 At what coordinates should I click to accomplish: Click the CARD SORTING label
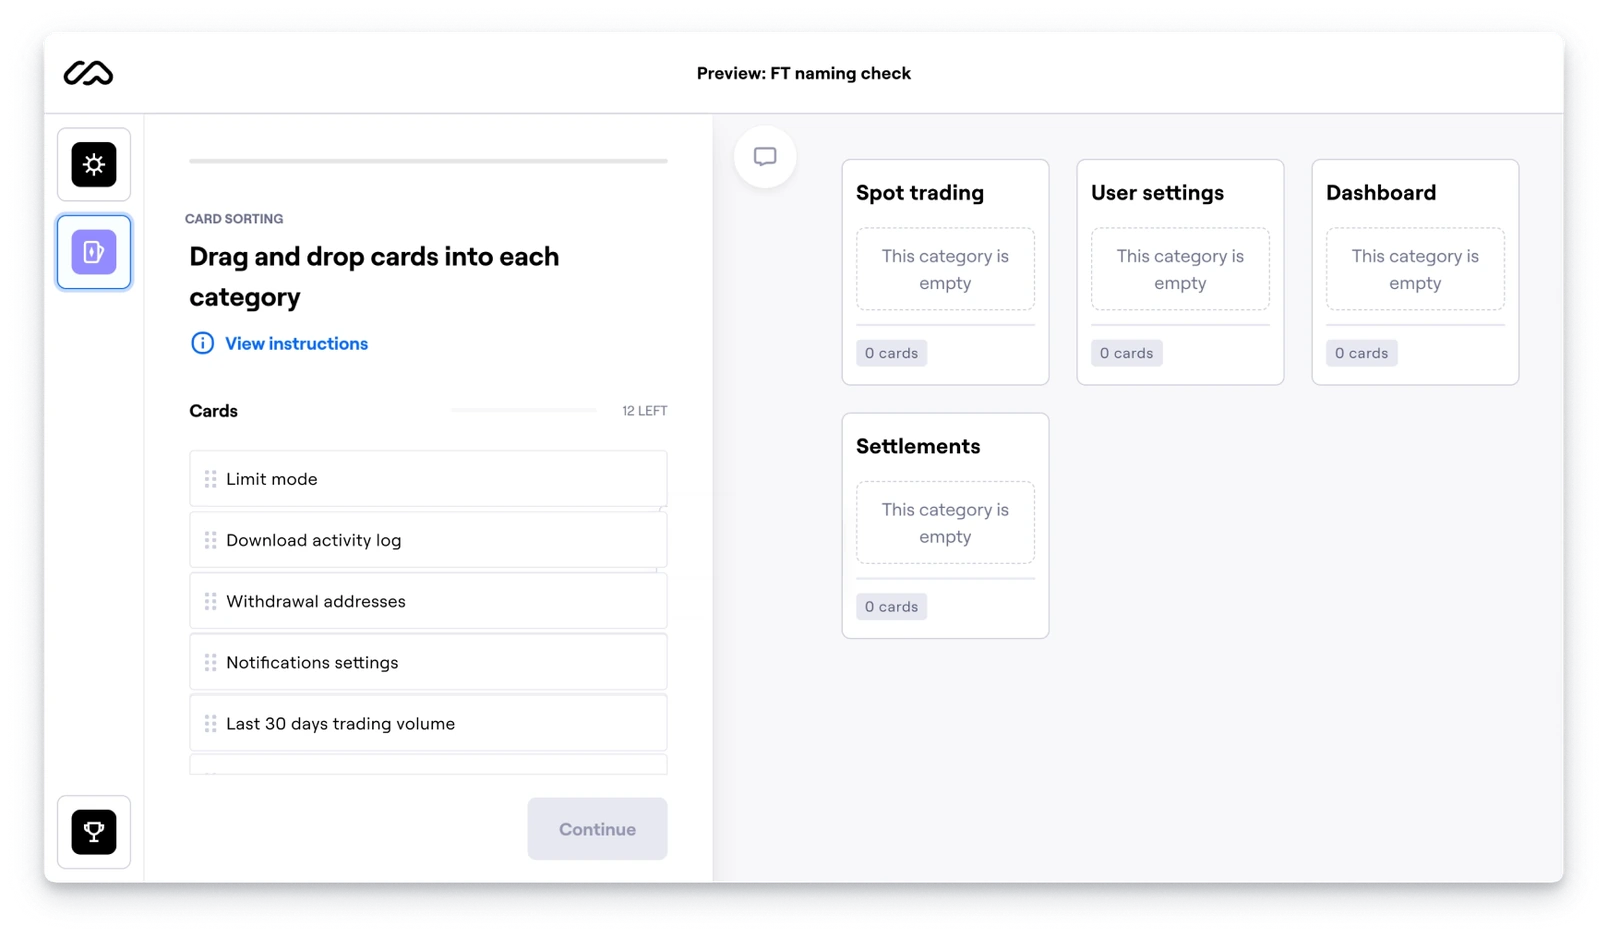[234, 219]
